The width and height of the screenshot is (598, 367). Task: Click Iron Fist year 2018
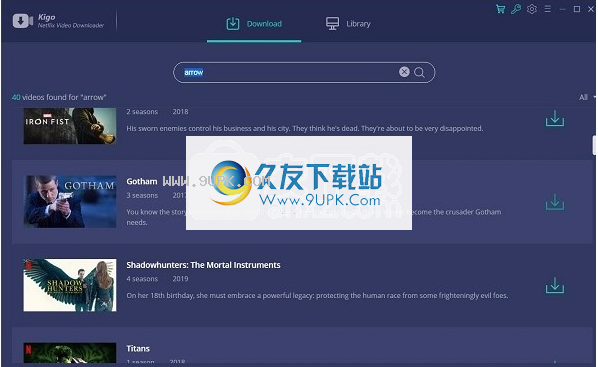pyautogui.click(x=180, y=112)
